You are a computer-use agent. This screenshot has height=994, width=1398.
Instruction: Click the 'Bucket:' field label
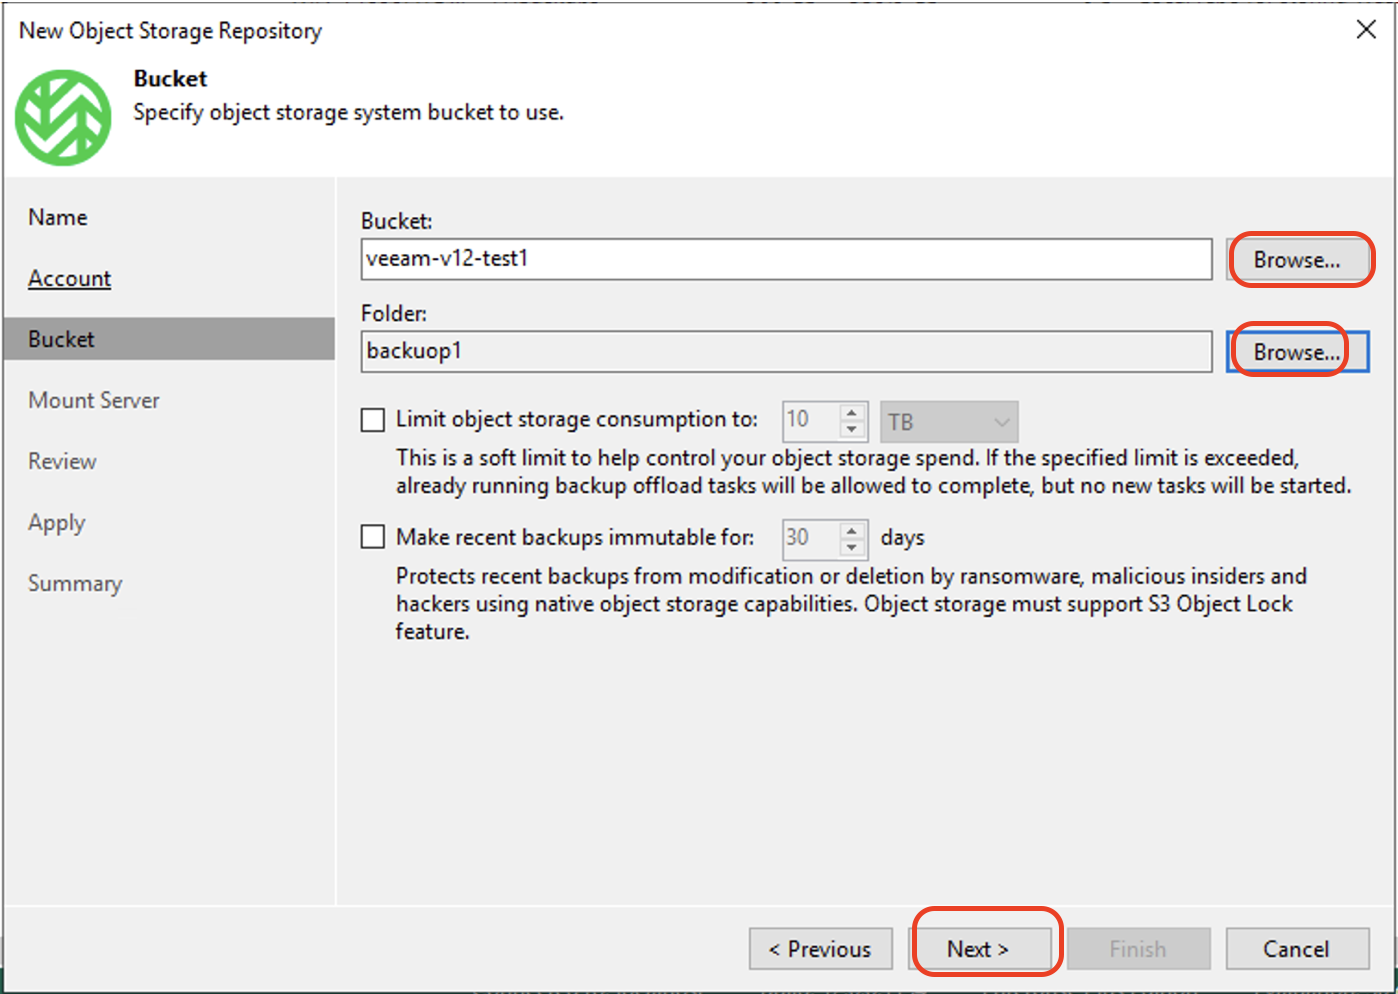(x=396, y=221)
